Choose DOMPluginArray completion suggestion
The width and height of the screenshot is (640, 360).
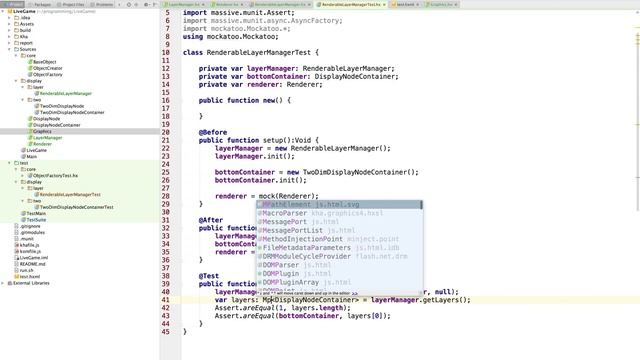click(x=340, y=282)
